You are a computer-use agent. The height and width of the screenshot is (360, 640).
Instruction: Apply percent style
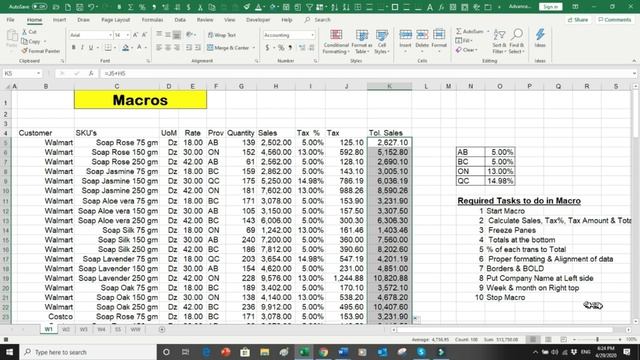281,48
